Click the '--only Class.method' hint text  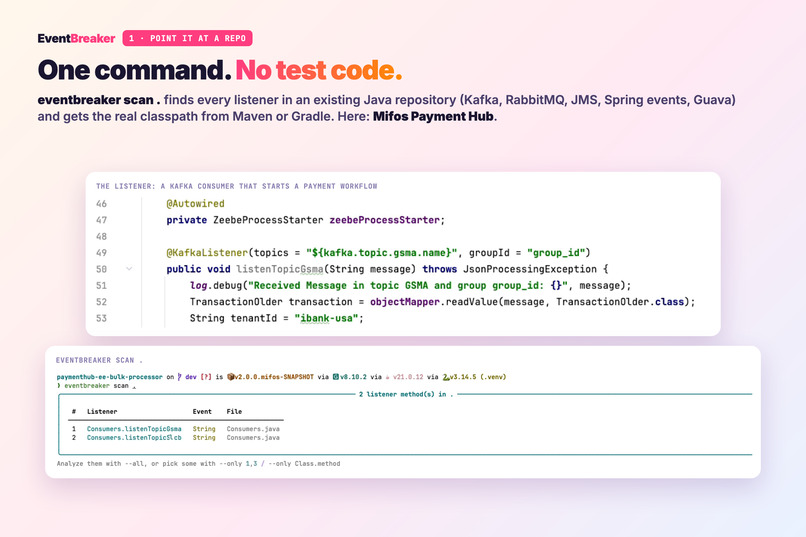[303, 464]
